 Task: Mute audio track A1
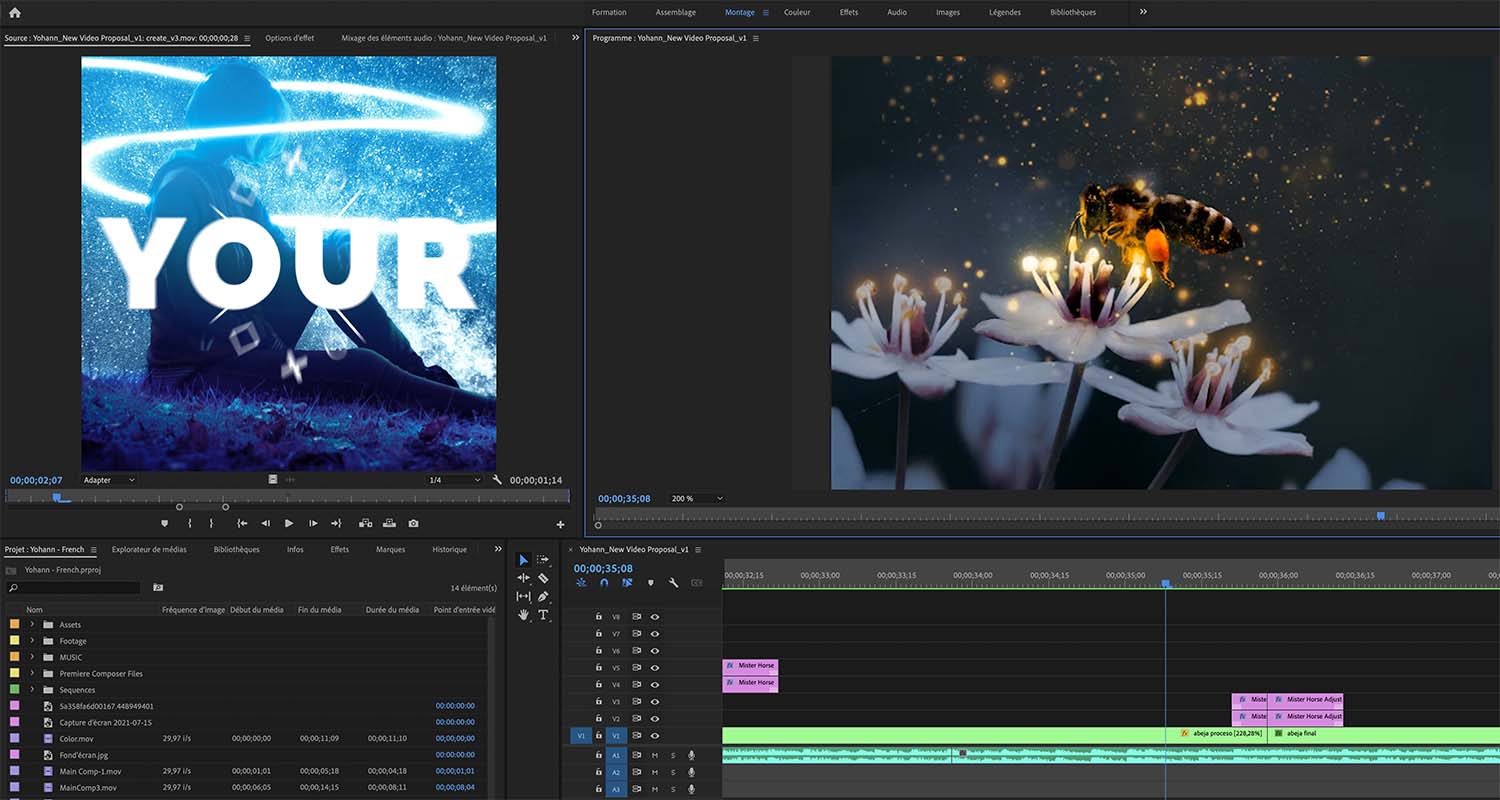[x=655, y=755]
